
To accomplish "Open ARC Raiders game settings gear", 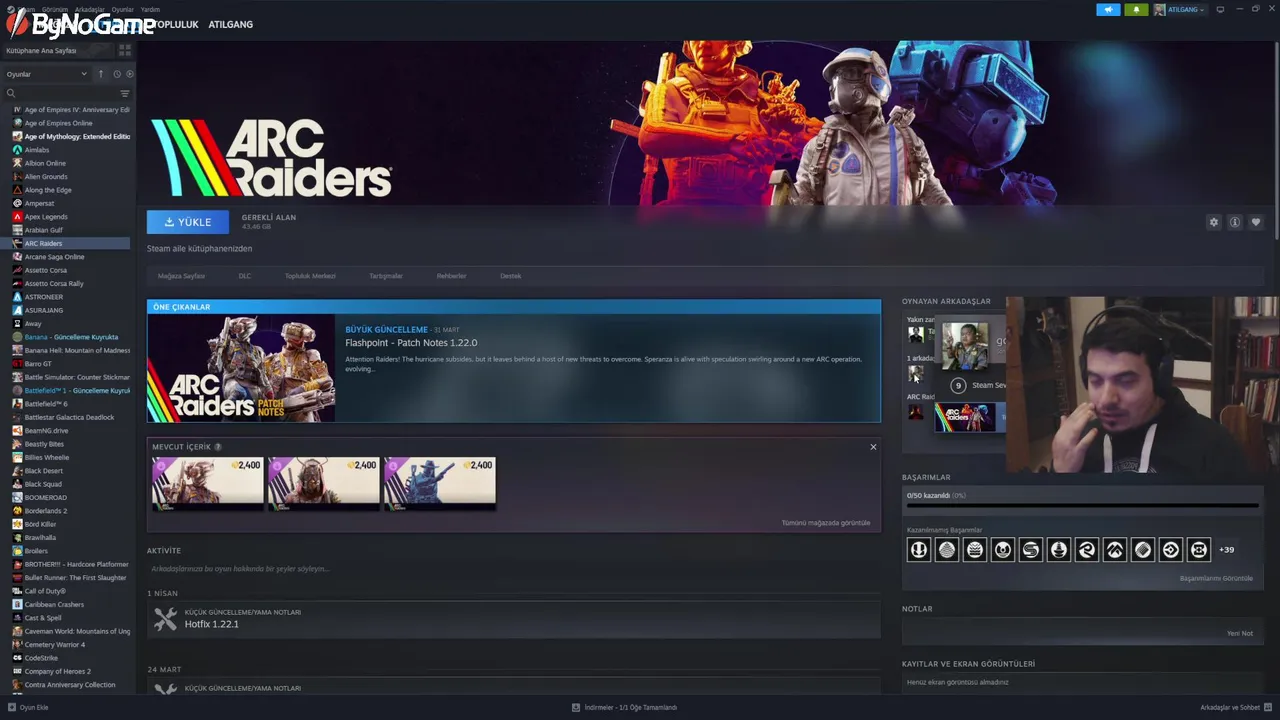I will [1214, 222].
